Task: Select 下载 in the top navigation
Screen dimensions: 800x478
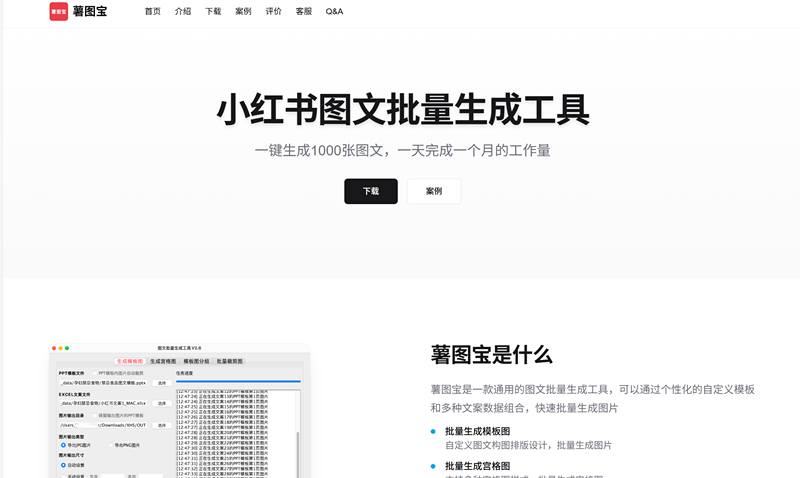Action: [213, 11]
